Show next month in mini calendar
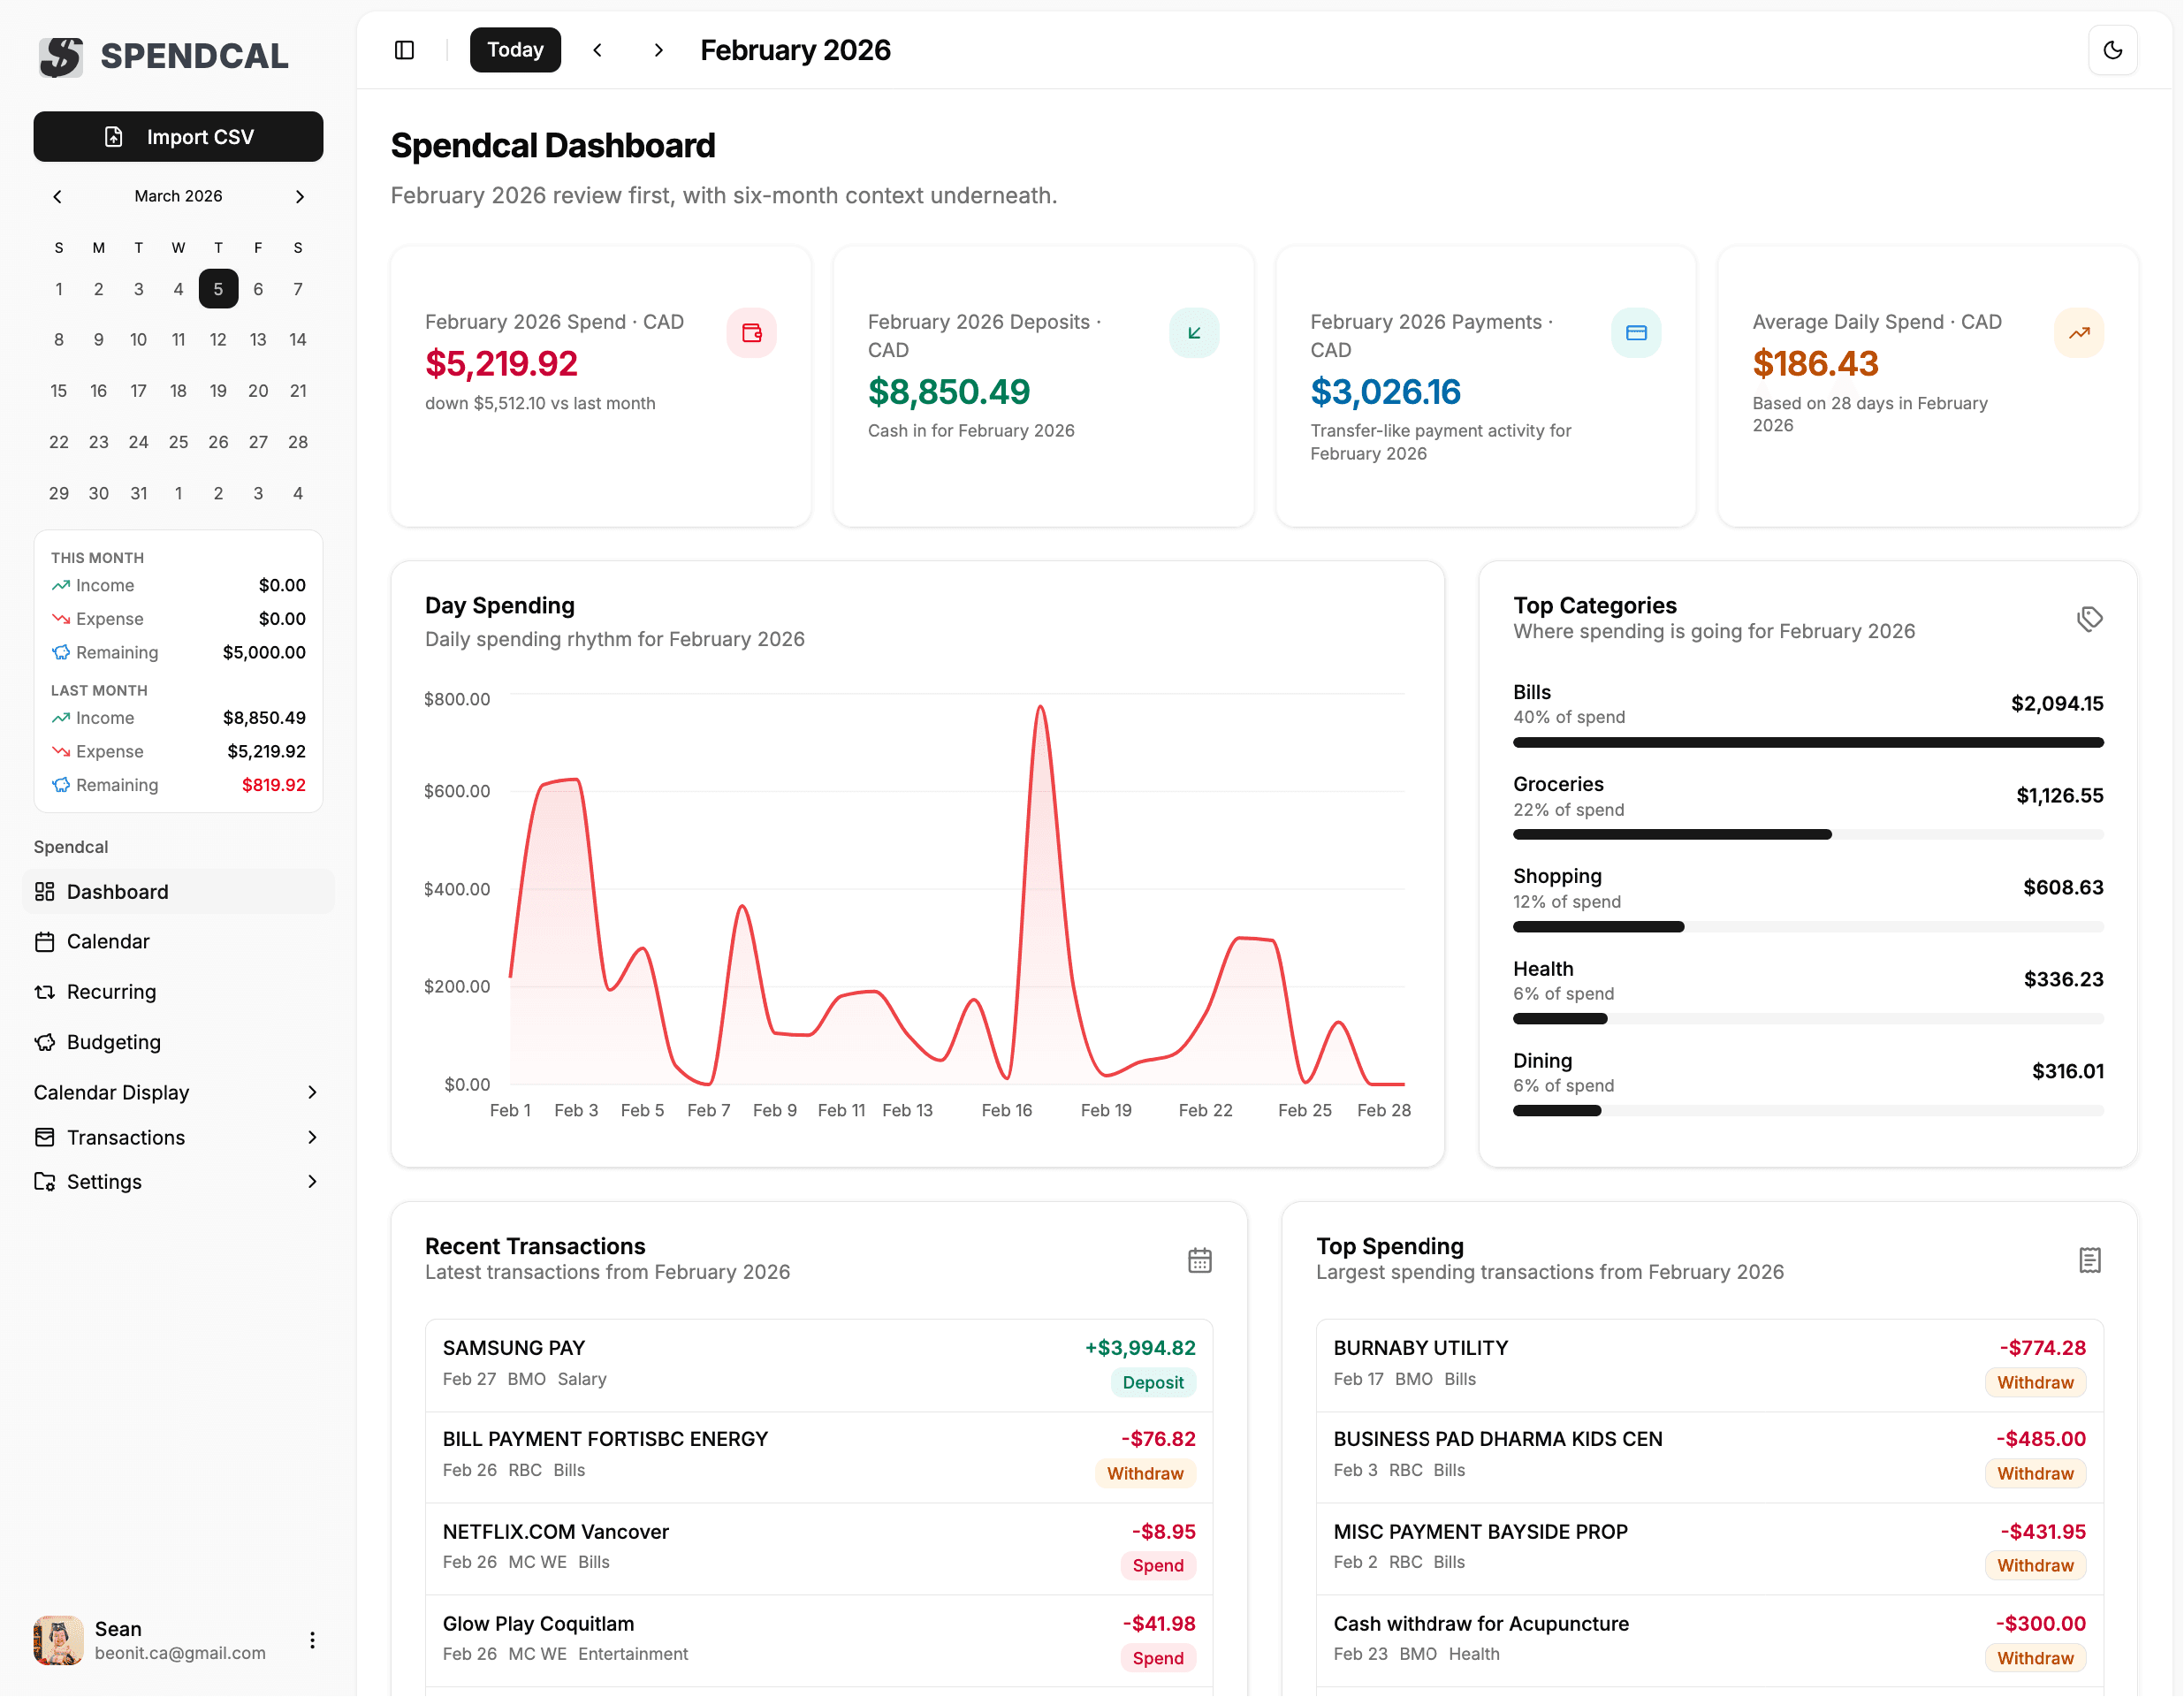2184x1697 pixels. 299,196
